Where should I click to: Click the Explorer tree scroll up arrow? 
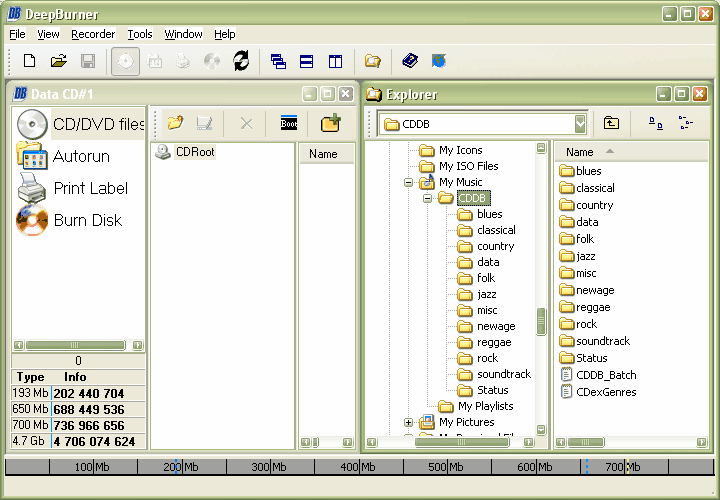pos(541,147)
